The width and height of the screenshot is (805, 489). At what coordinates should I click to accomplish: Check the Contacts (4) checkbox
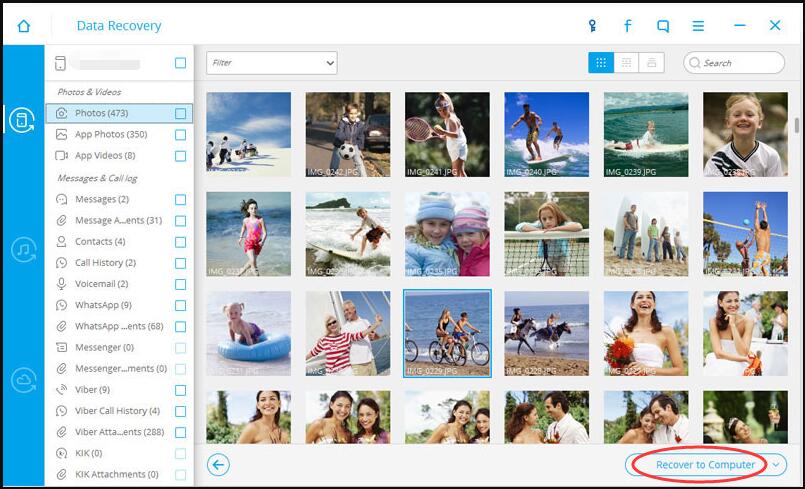[x=180, y=242]
